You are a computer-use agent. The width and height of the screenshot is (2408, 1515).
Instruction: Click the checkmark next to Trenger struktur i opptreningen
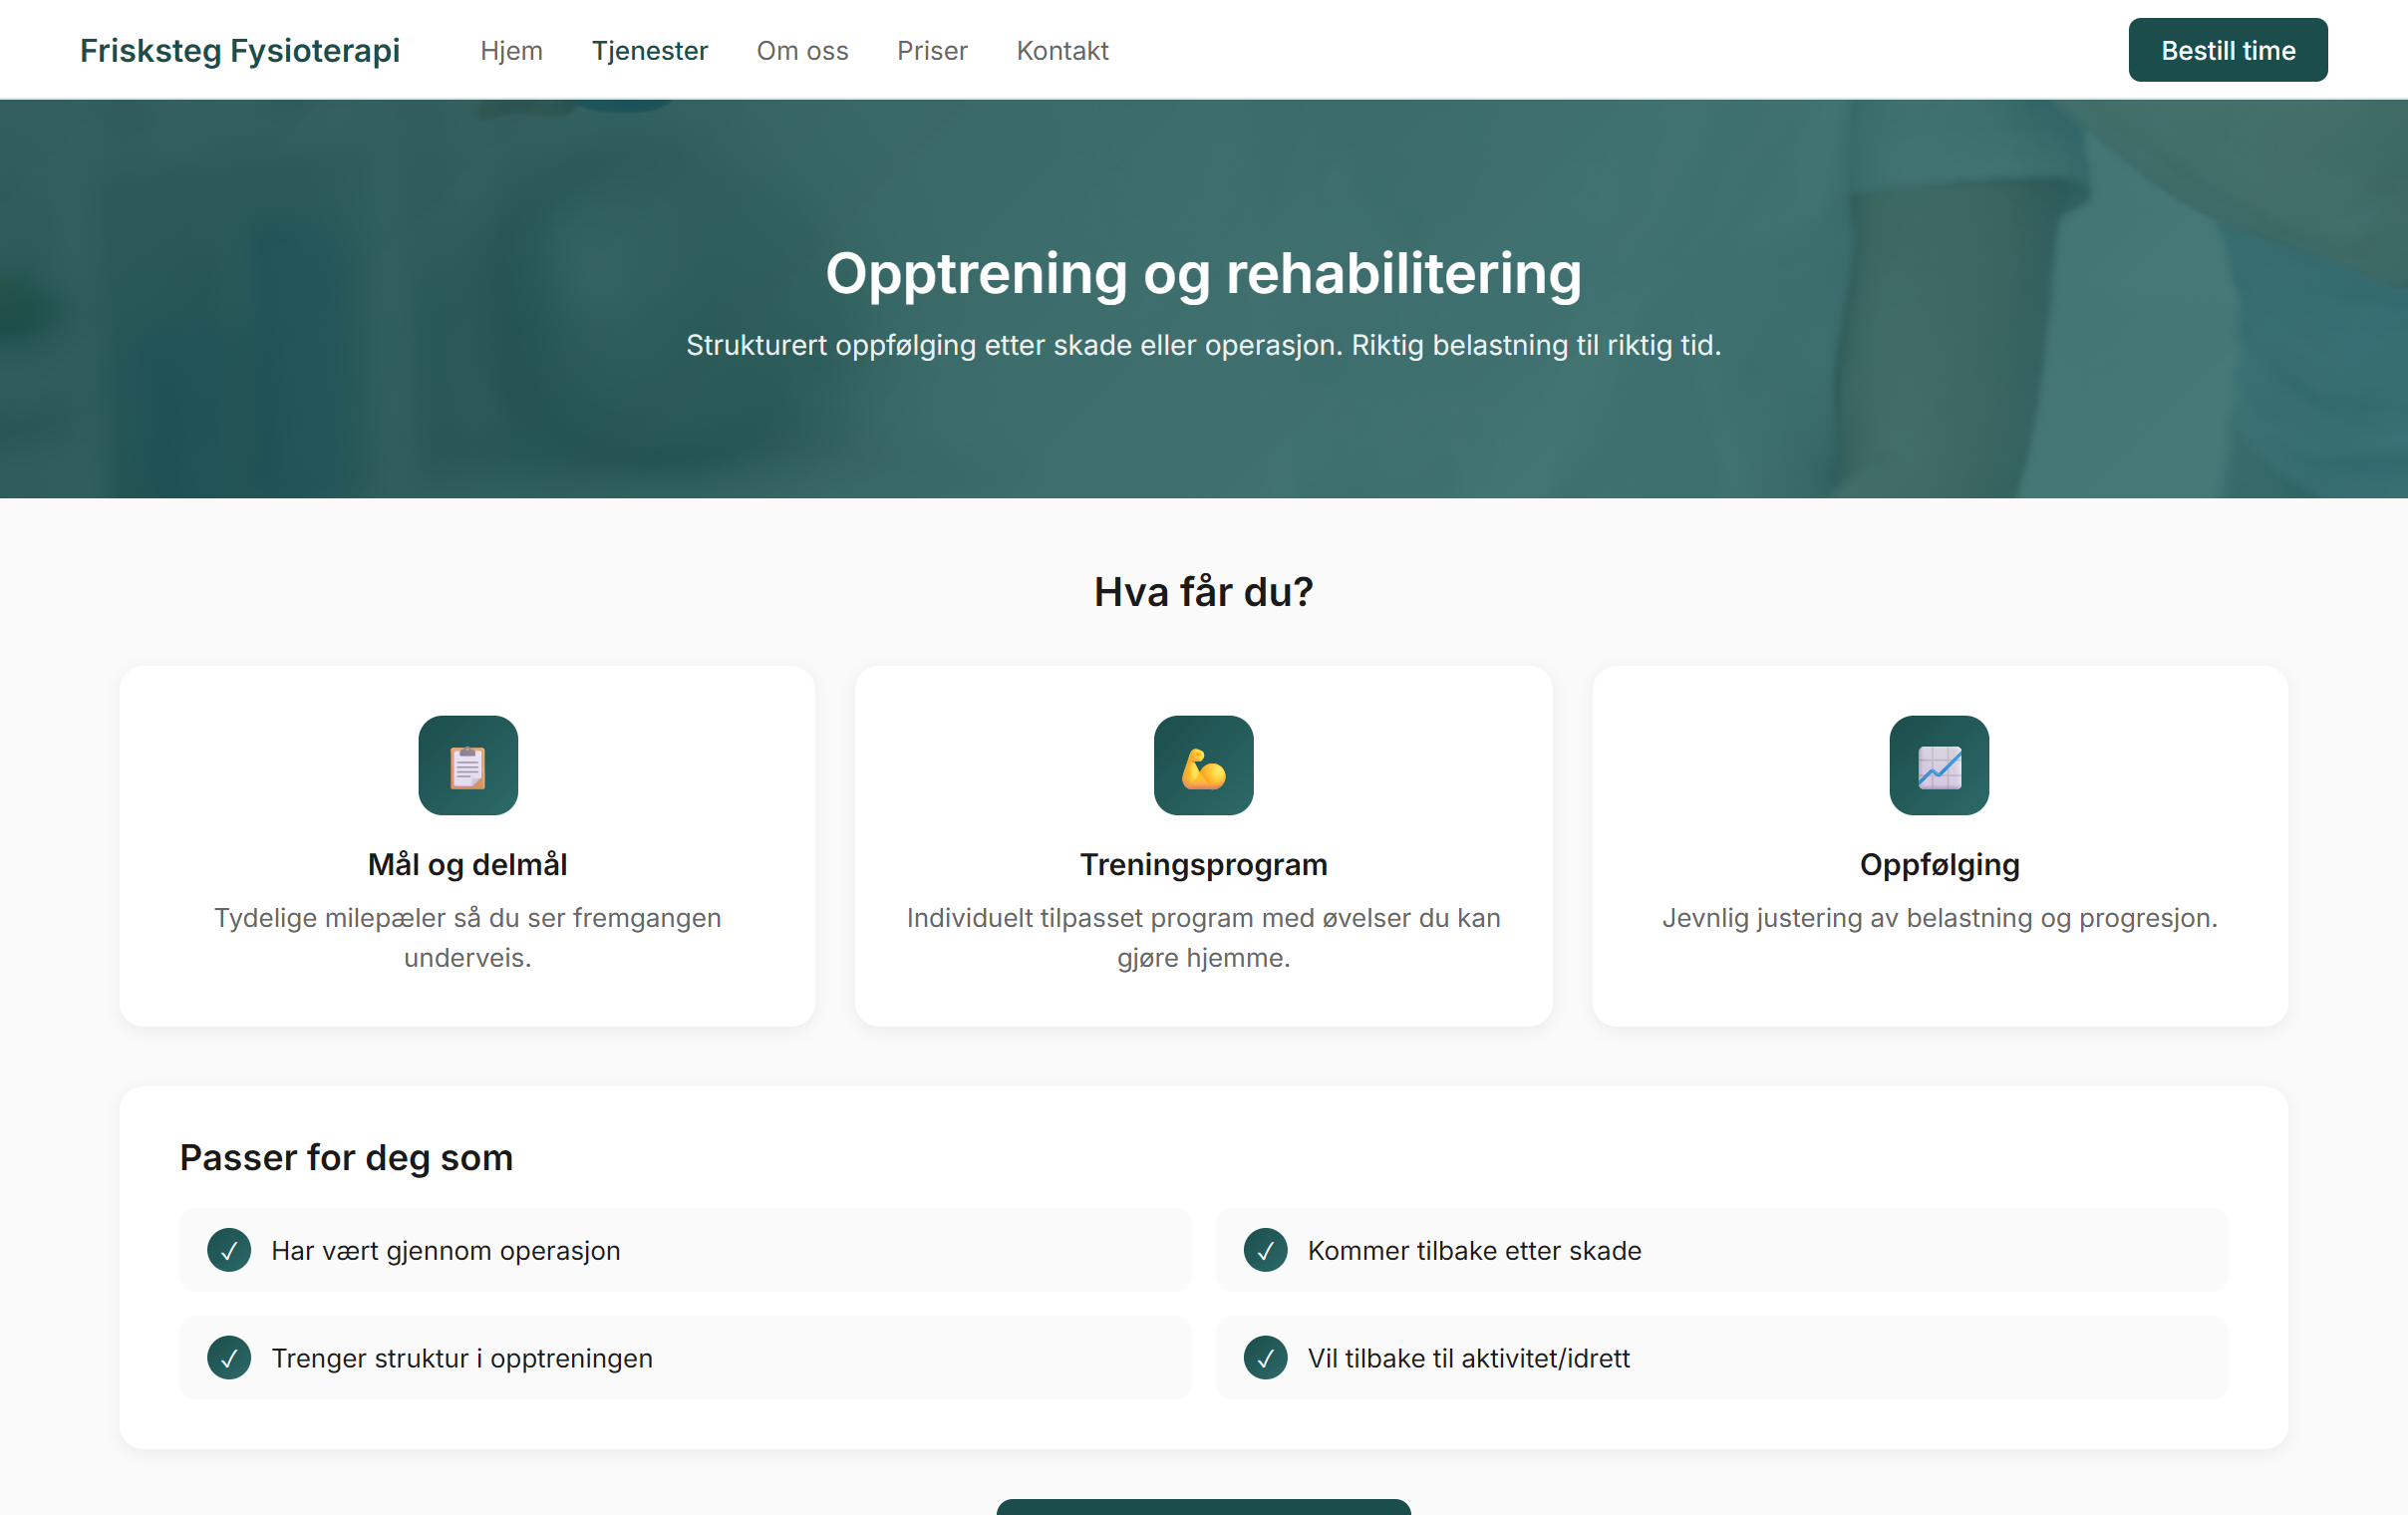tap(231, 1358)
